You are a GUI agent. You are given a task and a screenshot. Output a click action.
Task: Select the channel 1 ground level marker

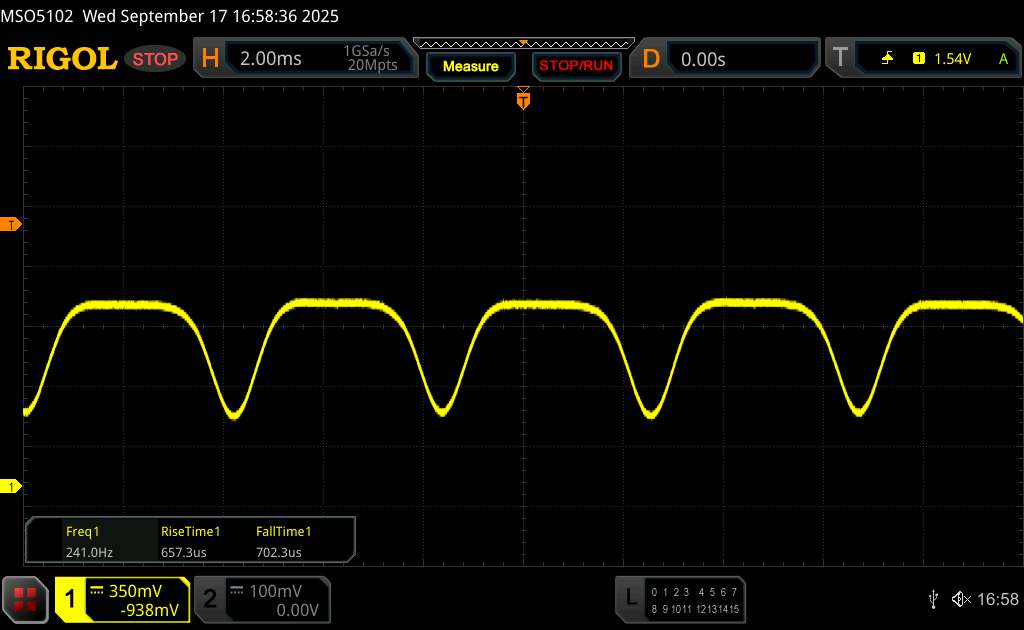[13, 486]
